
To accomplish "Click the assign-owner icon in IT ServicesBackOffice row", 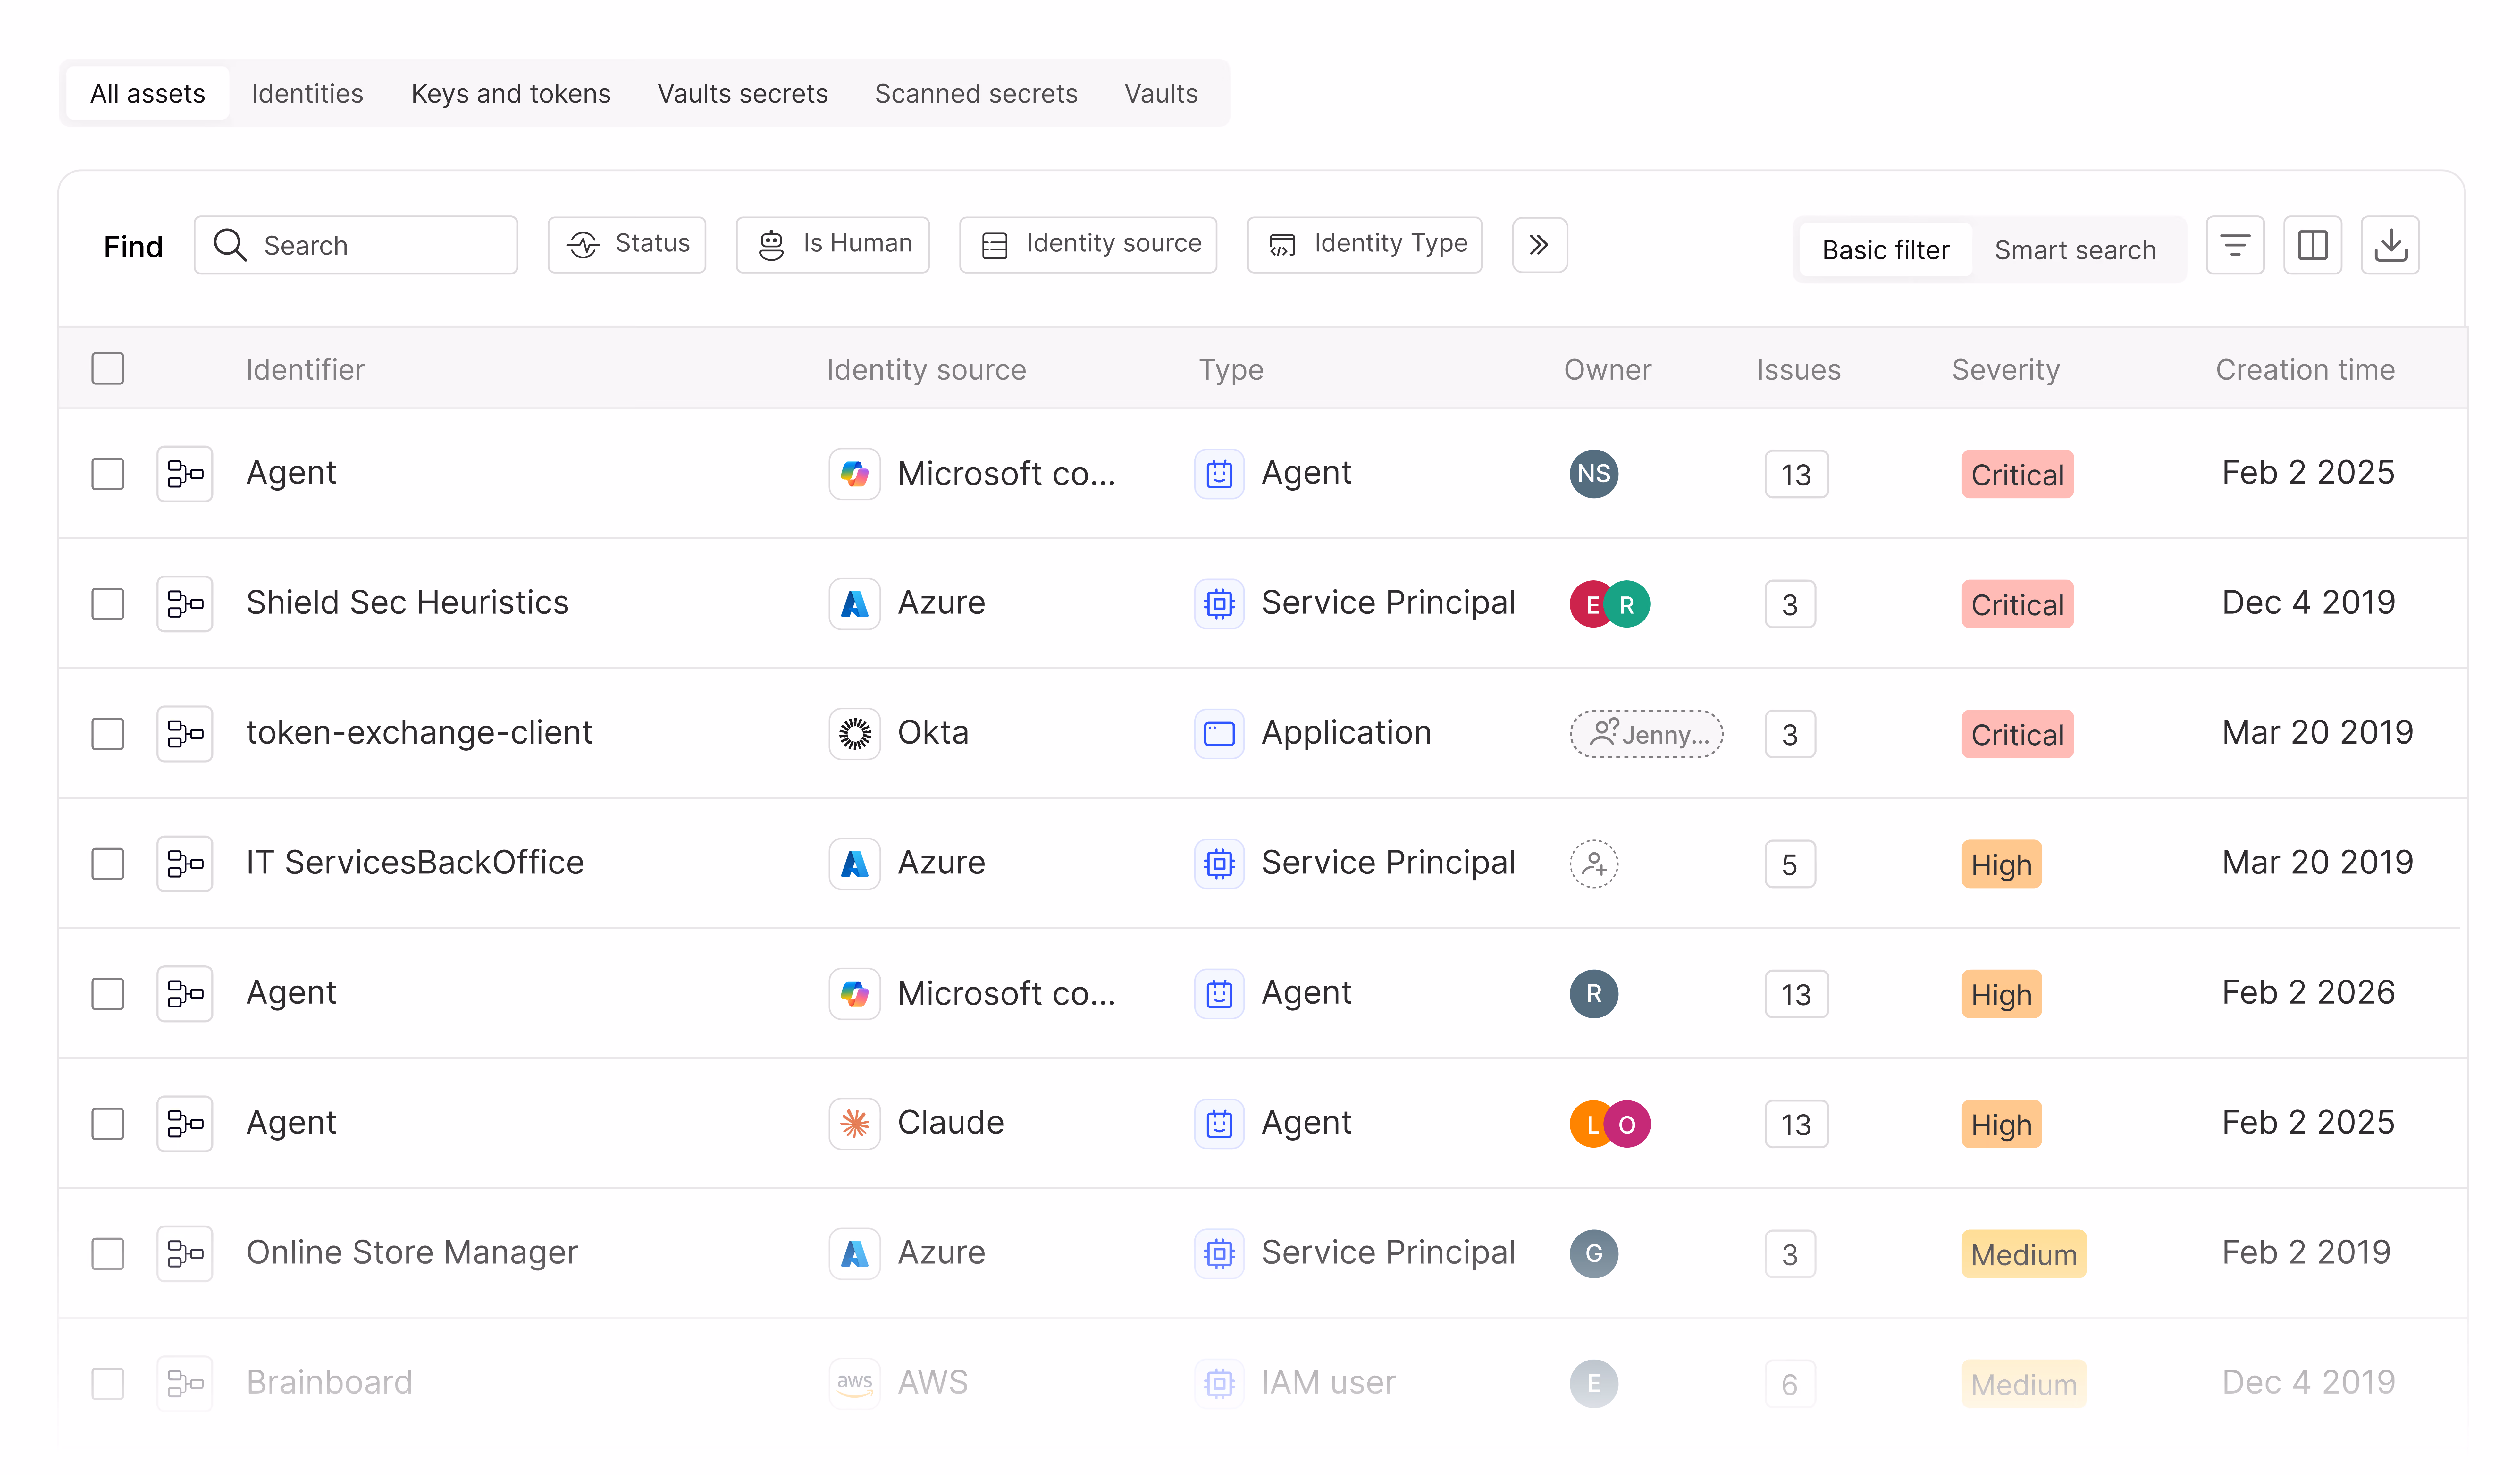I will [x=1594, y=864].
